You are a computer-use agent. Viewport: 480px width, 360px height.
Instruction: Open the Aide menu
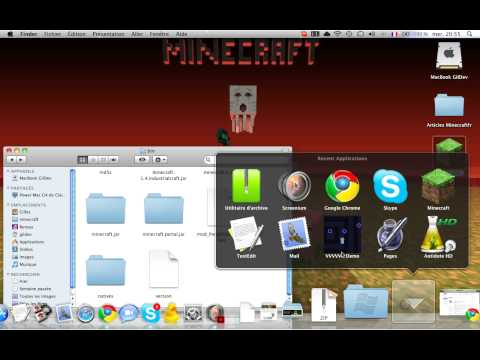click(182, 34)
